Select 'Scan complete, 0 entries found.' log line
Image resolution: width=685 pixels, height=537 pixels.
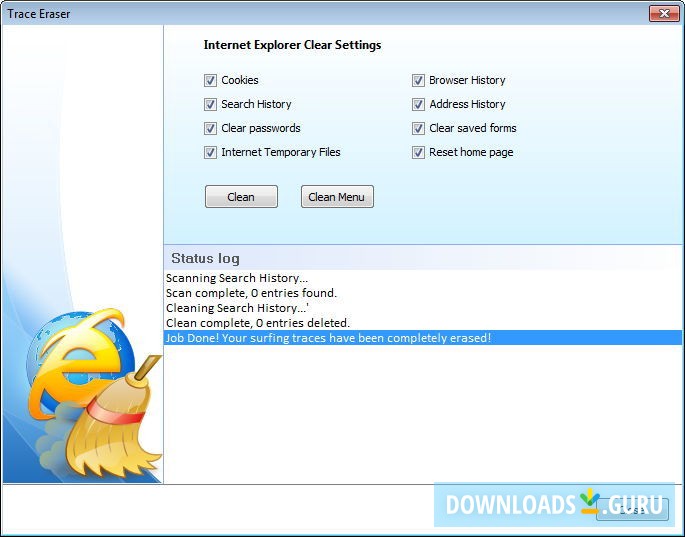coord(422,293)
